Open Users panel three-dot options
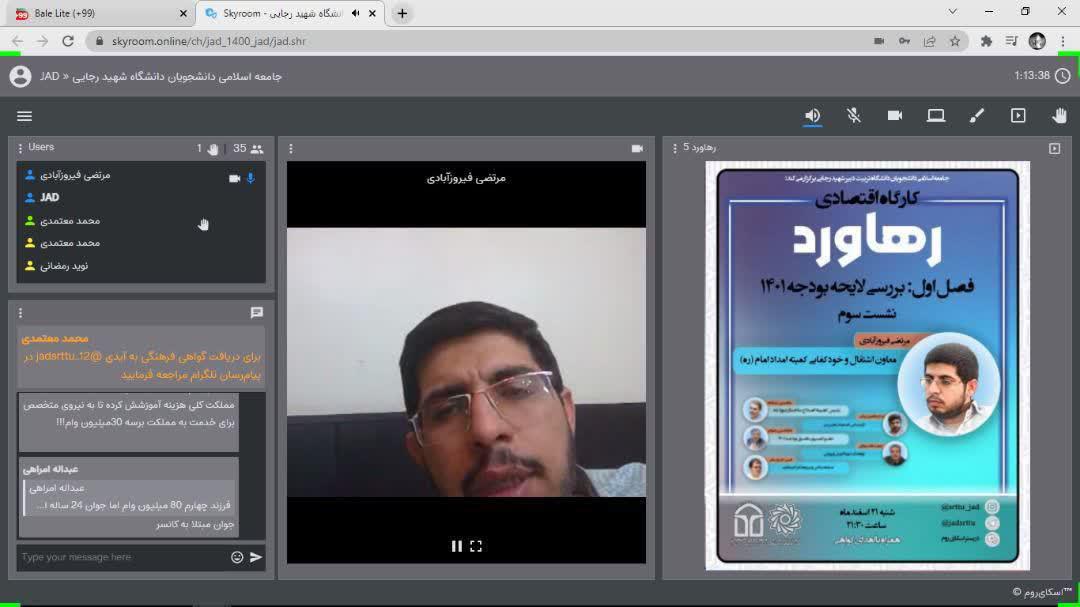 (x=20, y=148)
